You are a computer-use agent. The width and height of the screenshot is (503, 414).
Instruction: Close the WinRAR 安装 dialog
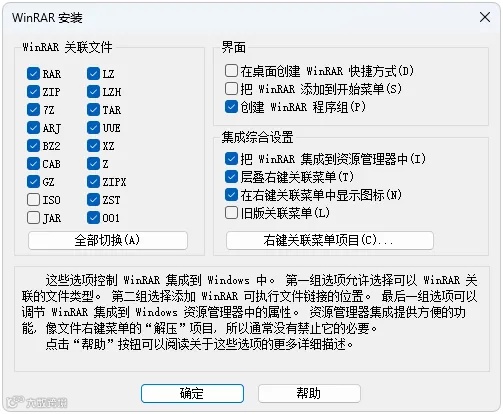485,17
